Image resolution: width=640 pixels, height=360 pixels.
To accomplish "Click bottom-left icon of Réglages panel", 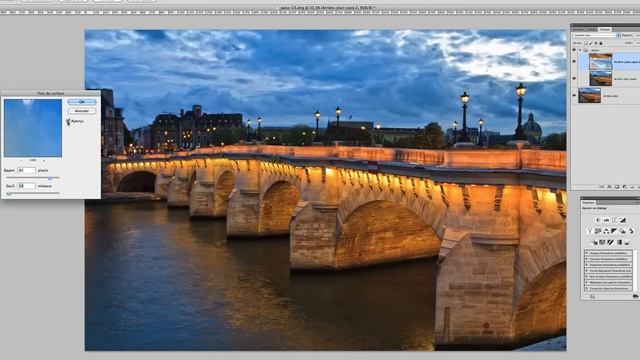I will 593,296.
